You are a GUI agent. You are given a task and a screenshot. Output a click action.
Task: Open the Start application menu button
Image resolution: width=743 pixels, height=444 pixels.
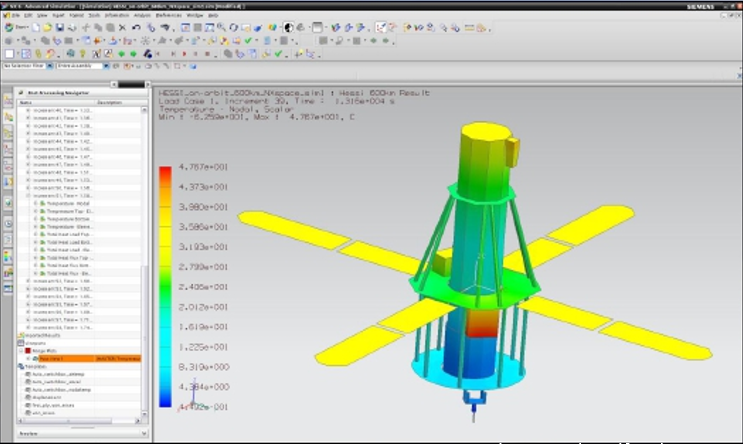point(16,28)
